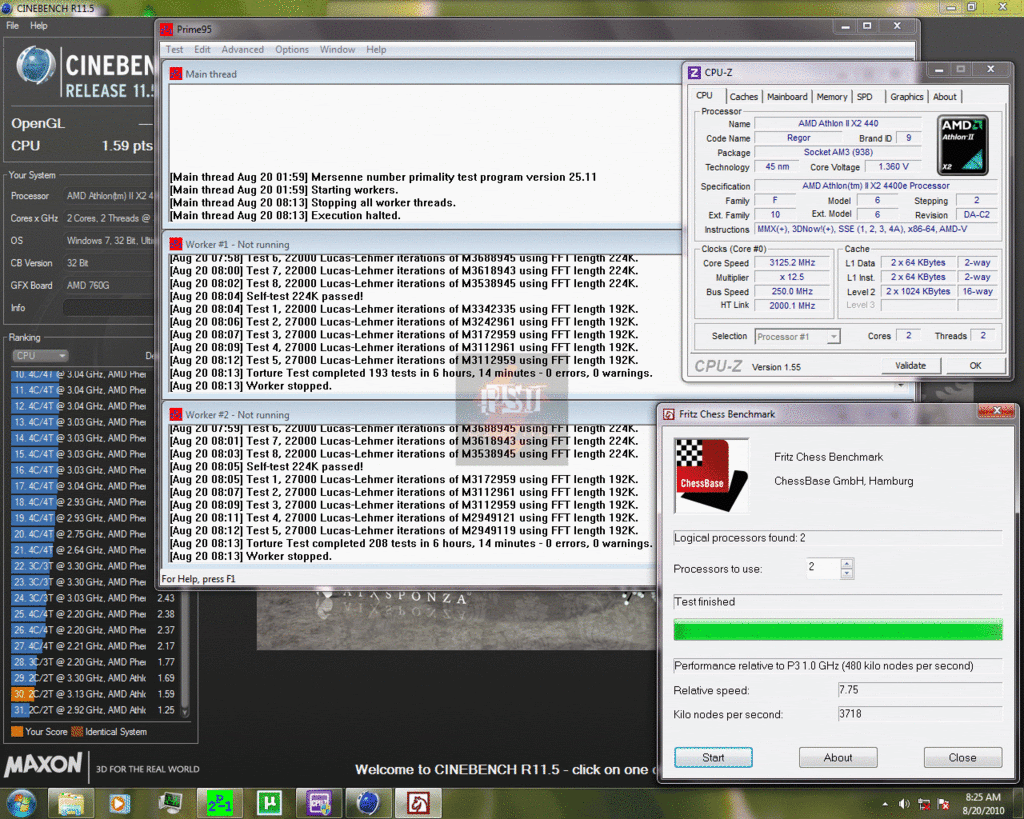This screenshot has height=819, width=1024.
Task: Open the system monitor taskbar icon
Action: (x=170, y=803)
